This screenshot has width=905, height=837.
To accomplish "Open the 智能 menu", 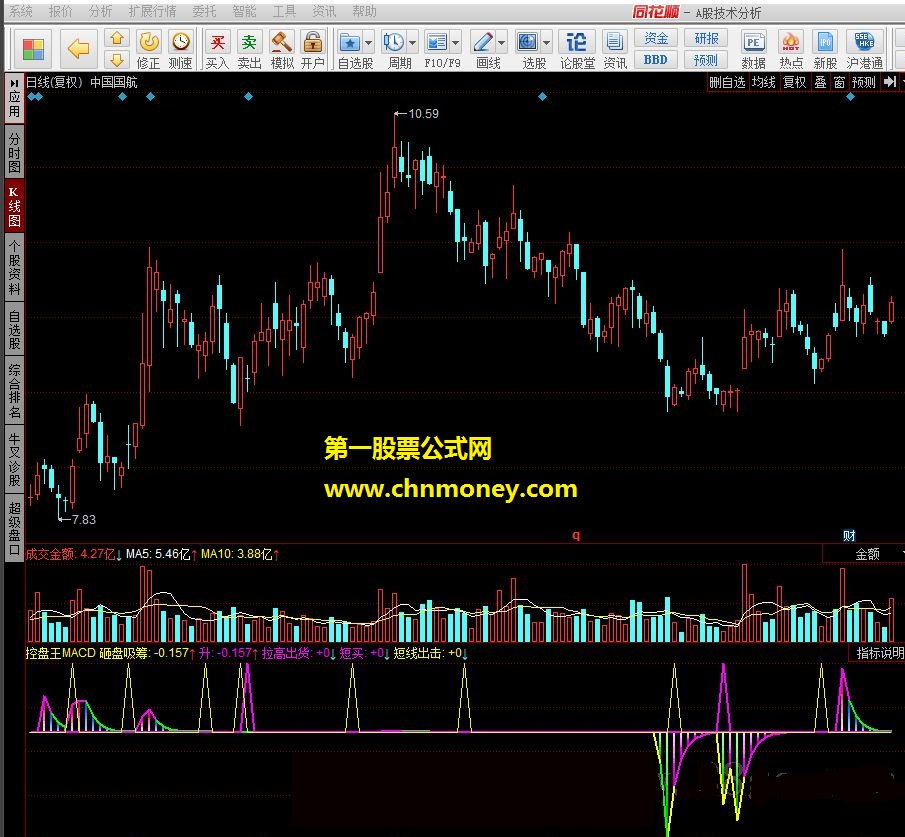I will coord(244,11).
